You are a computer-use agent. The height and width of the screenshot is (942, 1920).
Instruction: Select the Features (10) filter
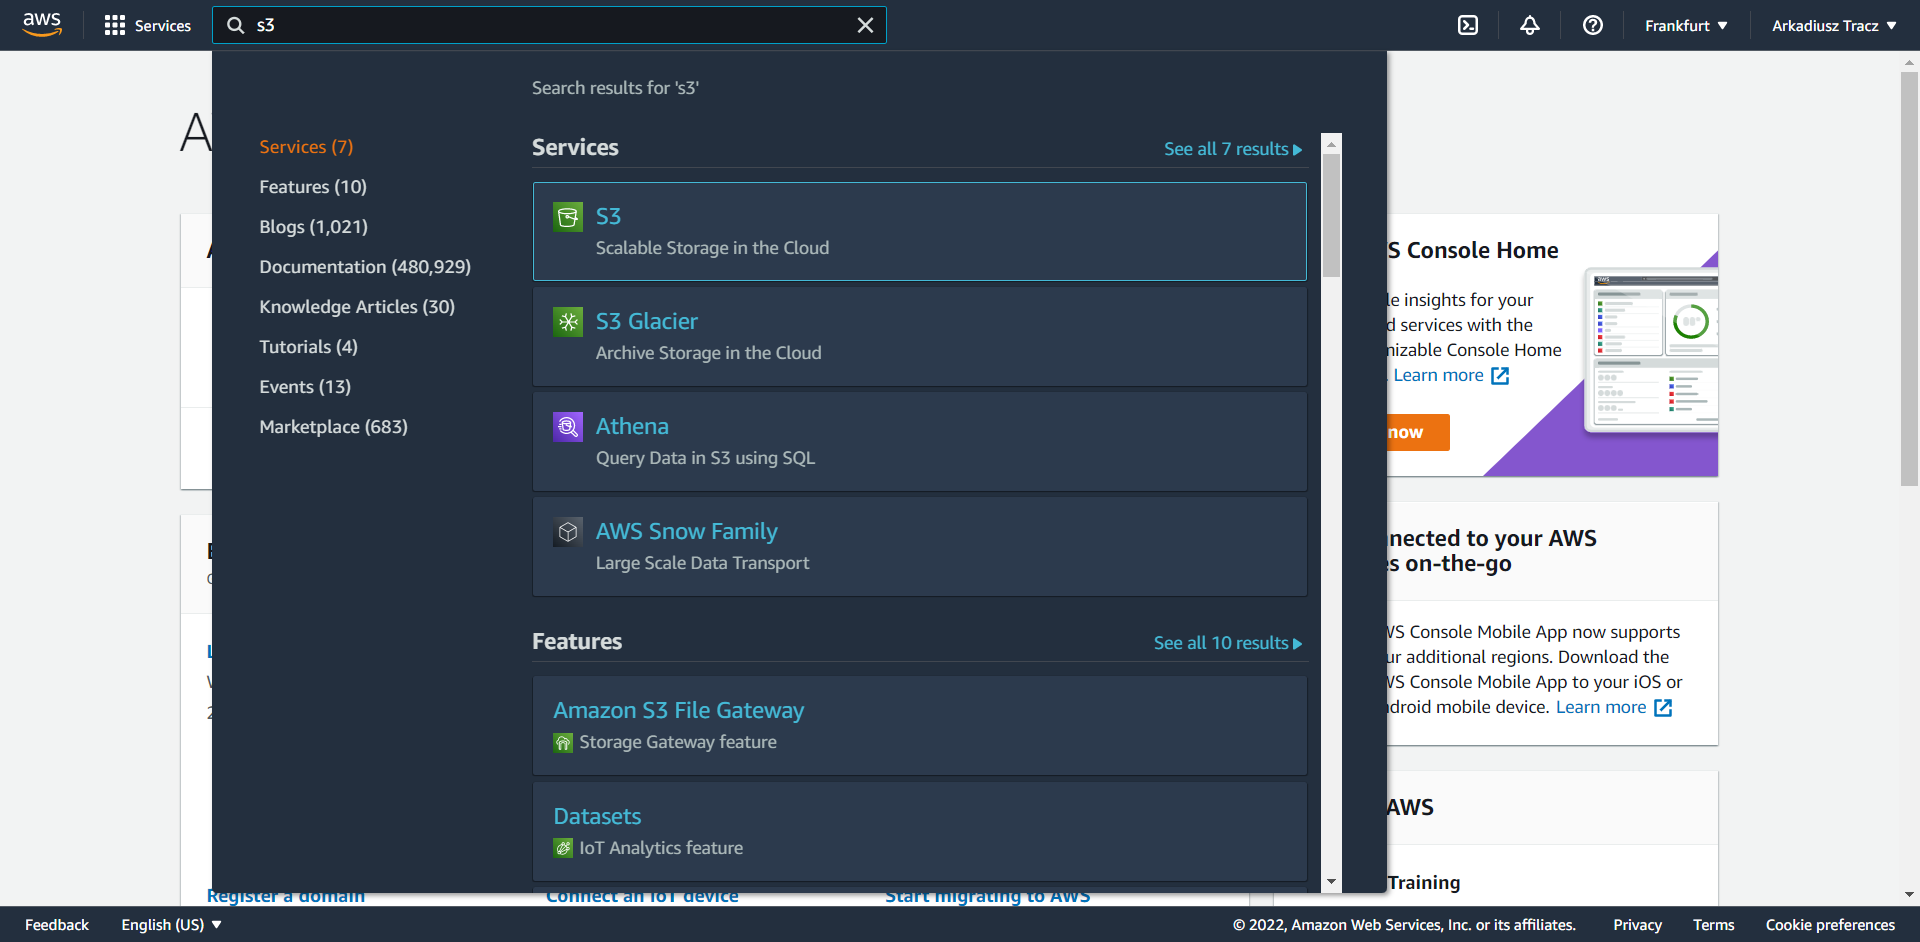click(313, 187)
